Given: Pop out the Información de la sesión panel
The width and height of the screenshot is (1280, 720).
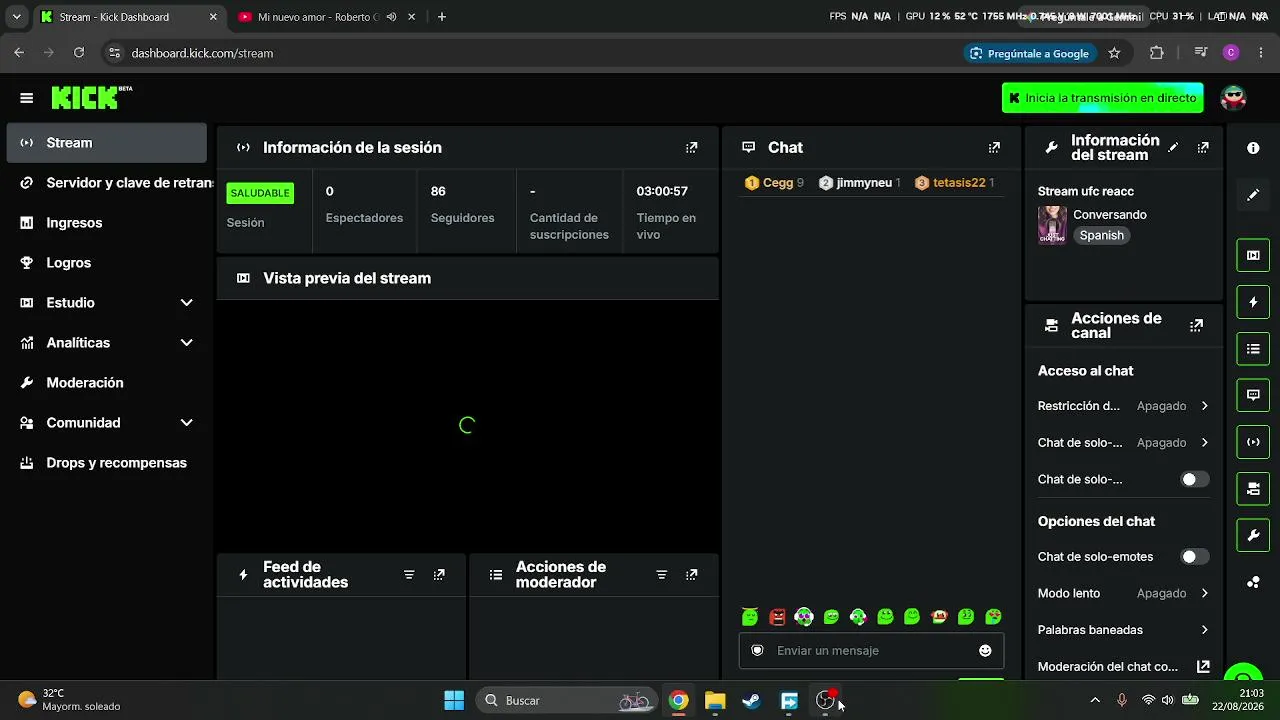Looking at the screenshot, I should click(691, 148).
